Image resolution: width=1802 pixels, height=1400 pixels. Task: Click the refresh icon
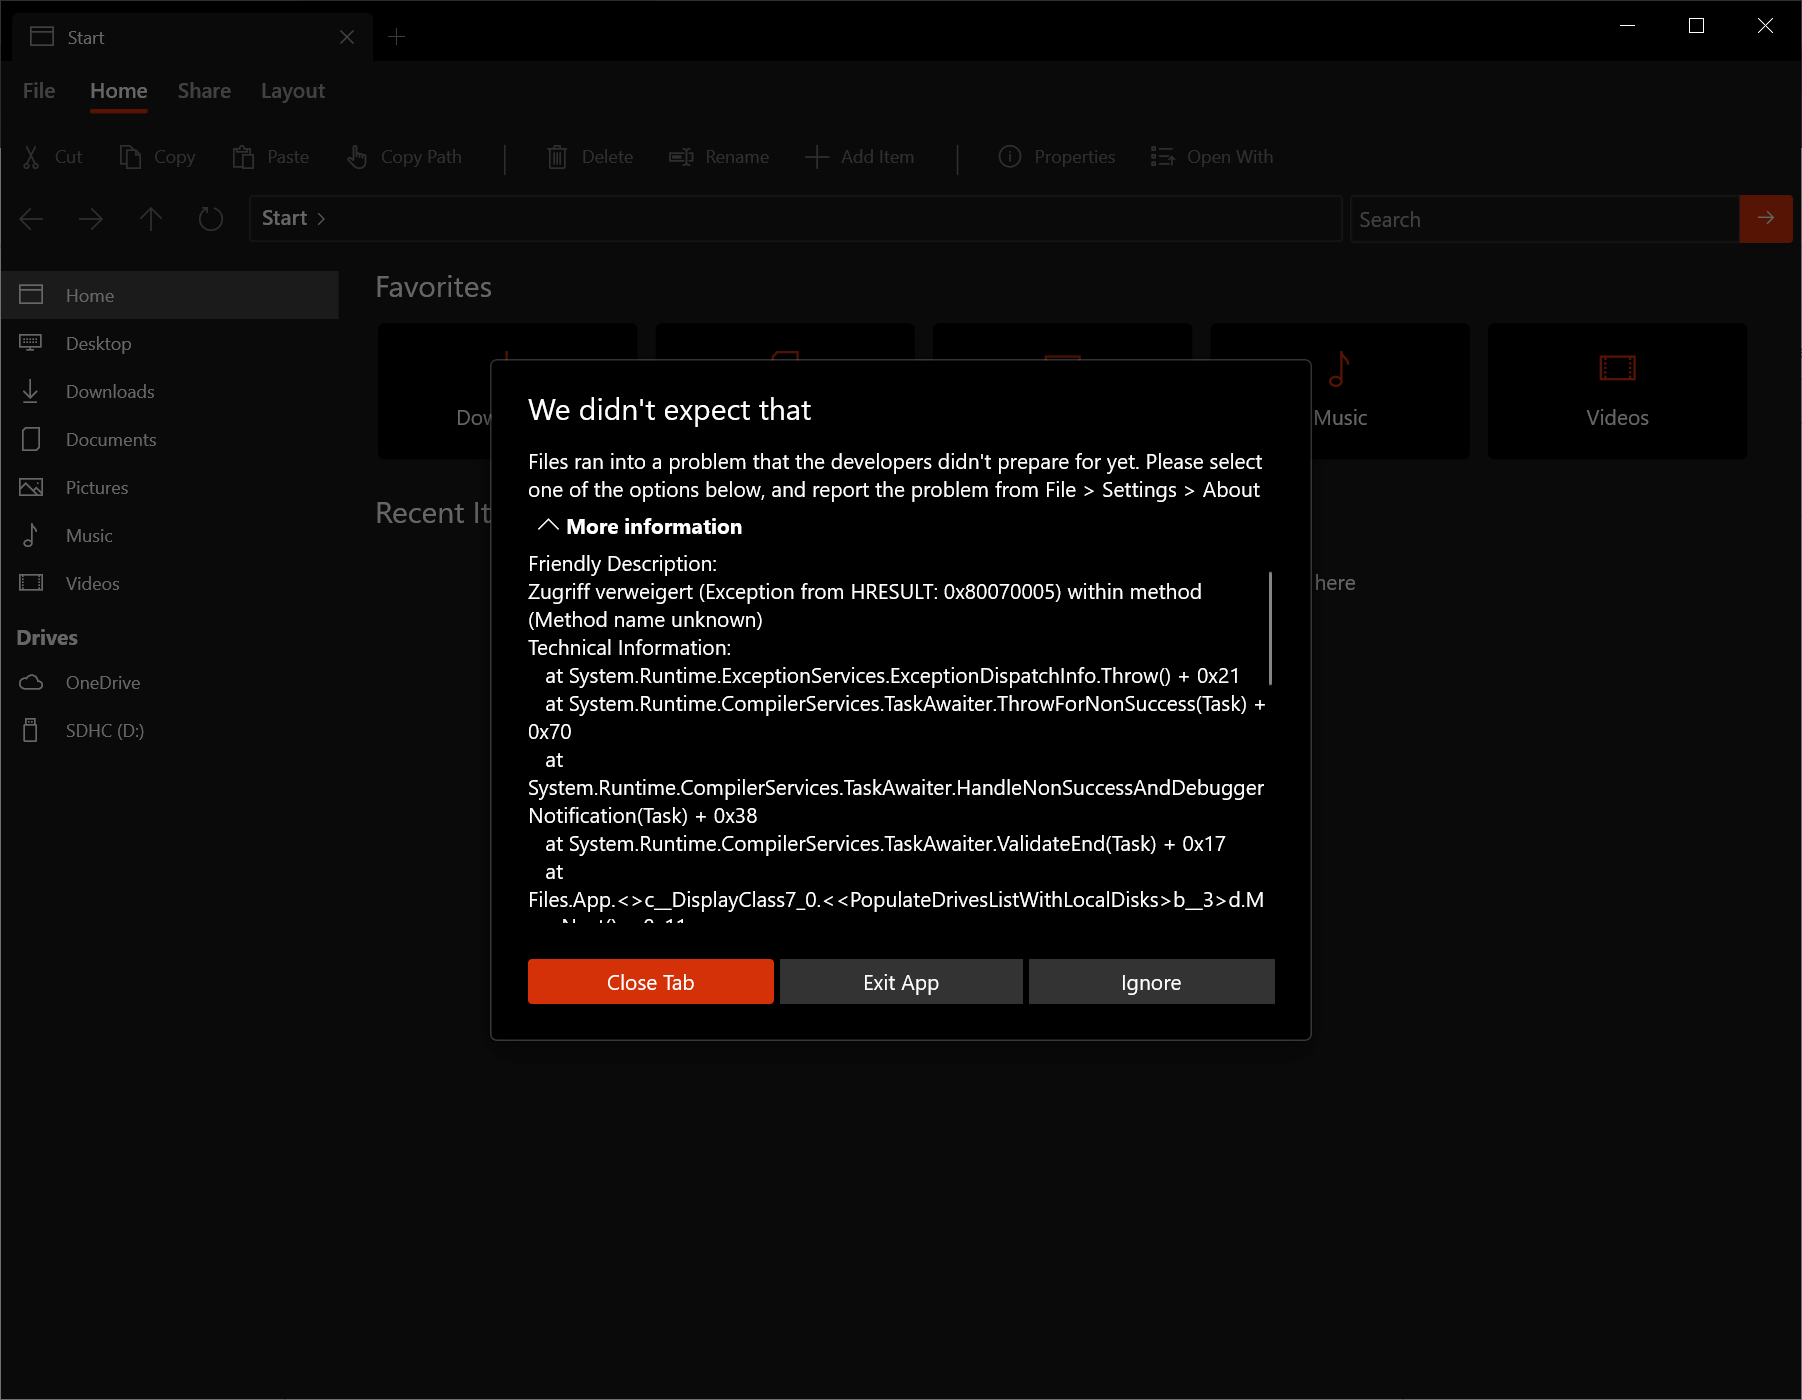coord(210,218)
